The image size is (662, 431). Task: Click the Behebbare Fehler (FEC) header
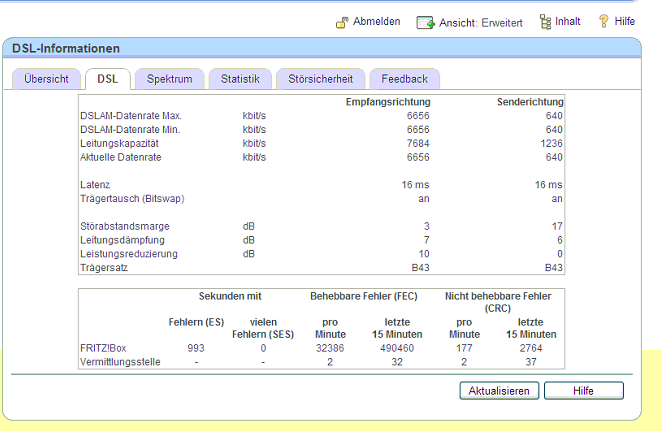364,296
